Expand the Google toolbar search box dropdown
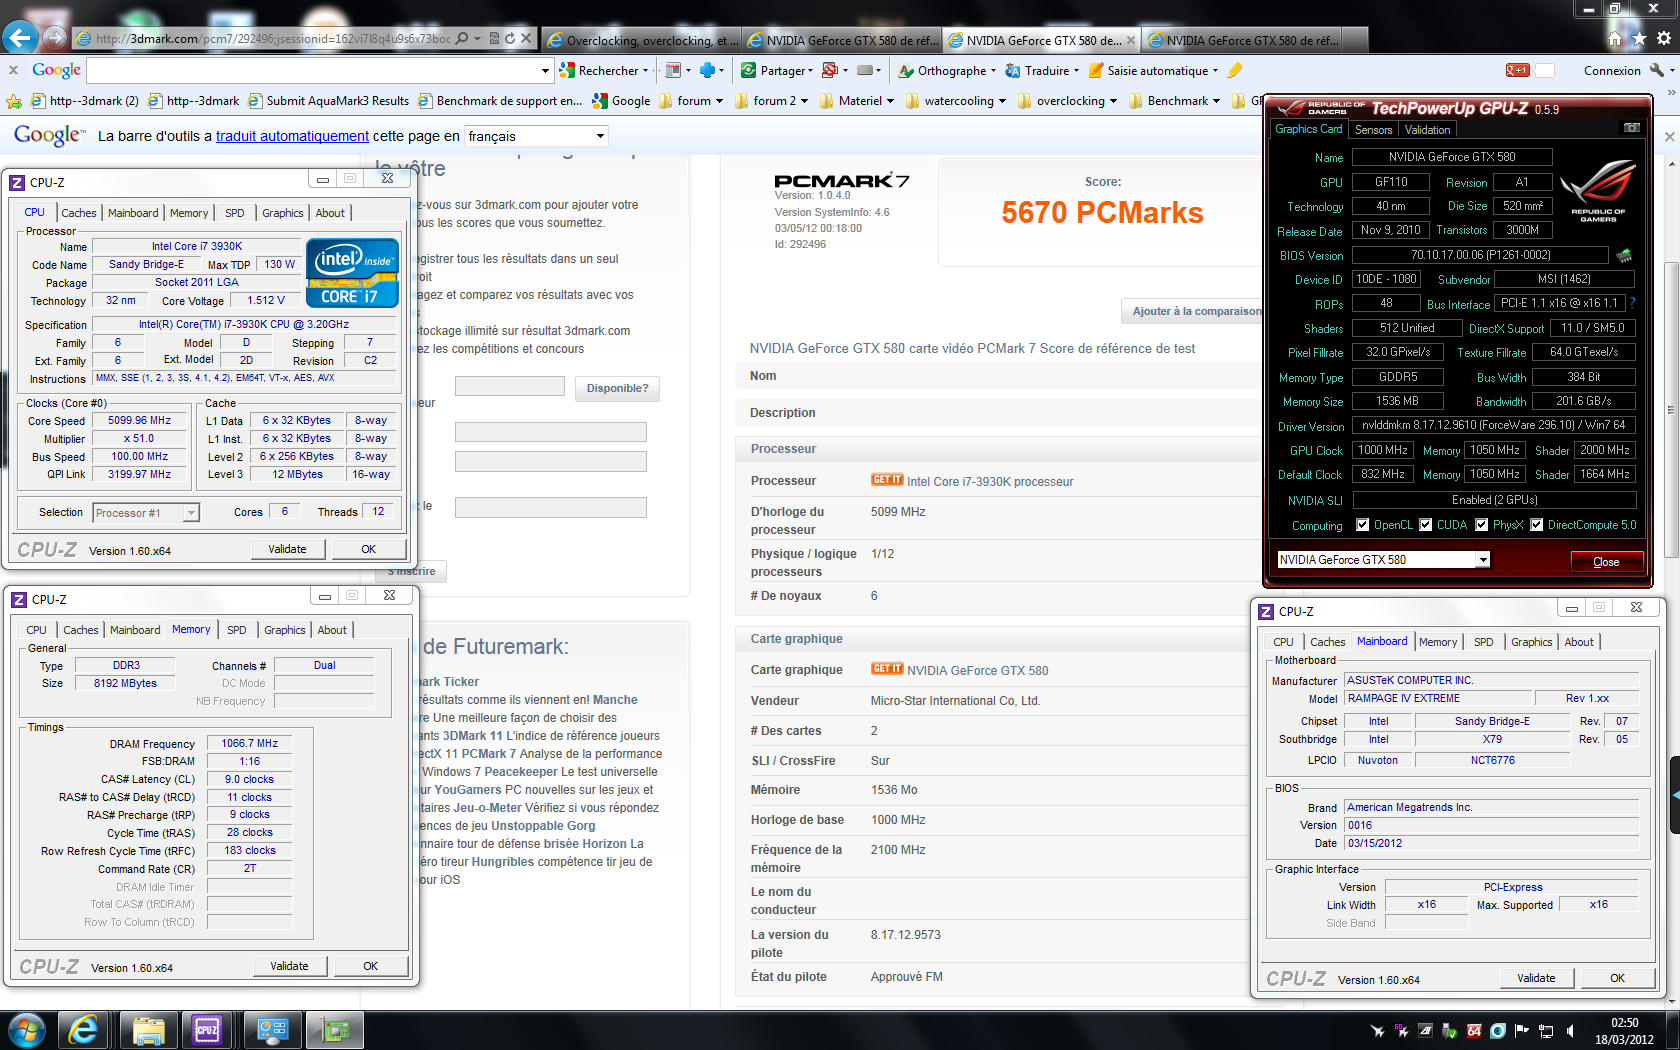The image size is (1680, 1050). click(x=545, y=70)
